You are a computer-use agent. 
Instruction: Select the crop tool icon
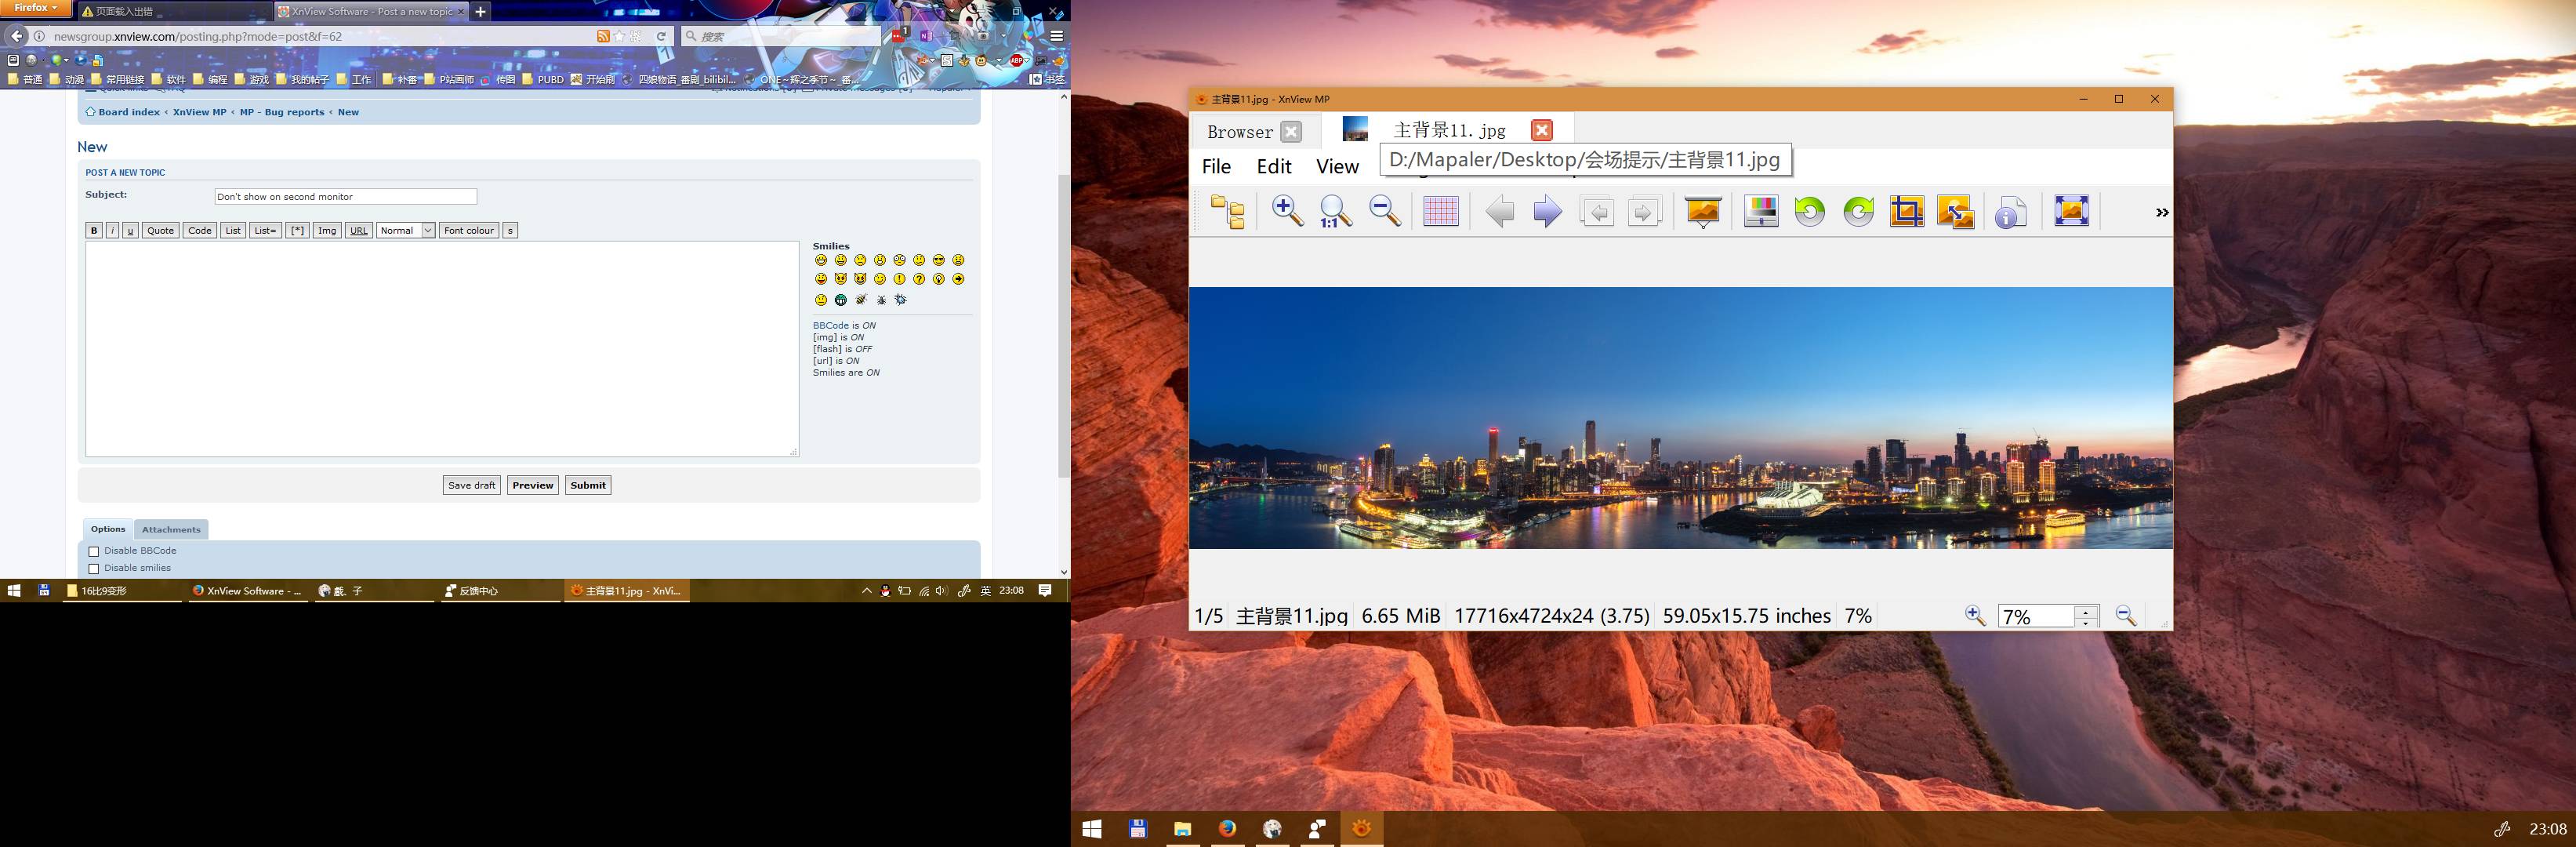tap(1906, 212)
